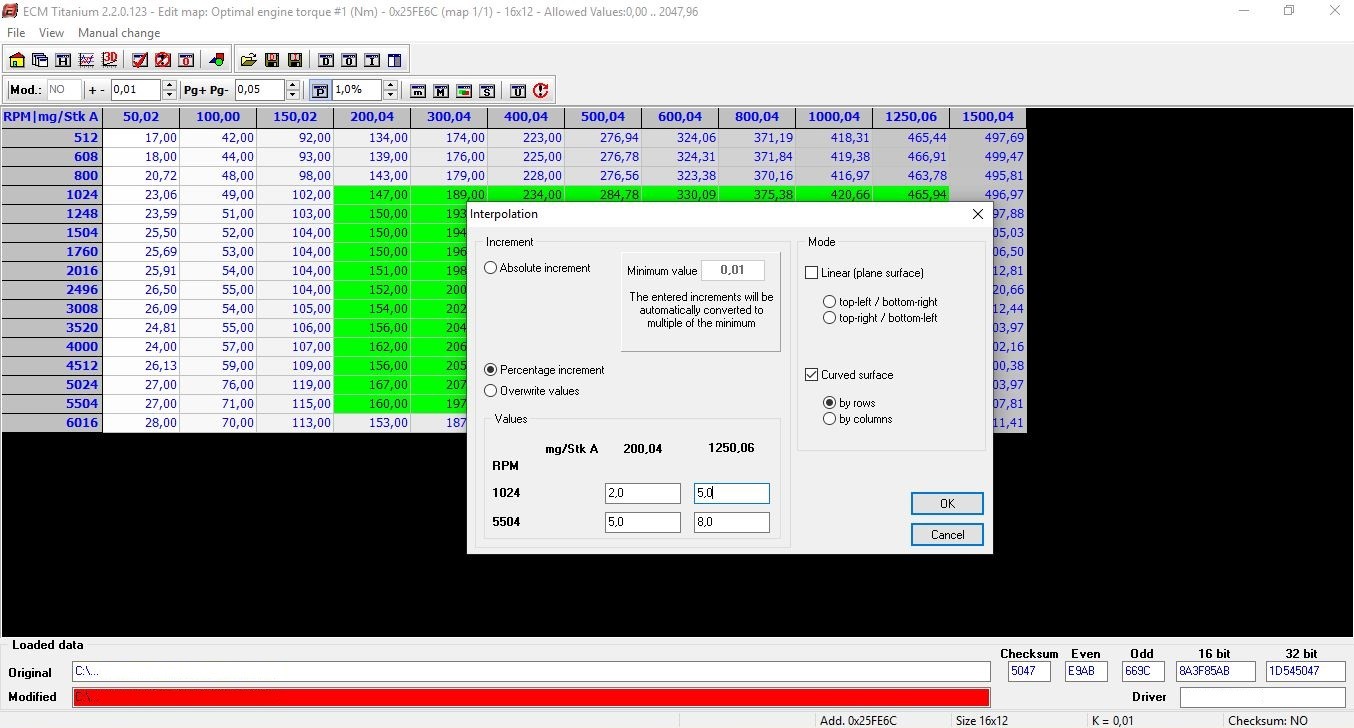This screenshot has height=728, width=1354.
Task: Select the 2D graph view icon
Action: (87, 60)
